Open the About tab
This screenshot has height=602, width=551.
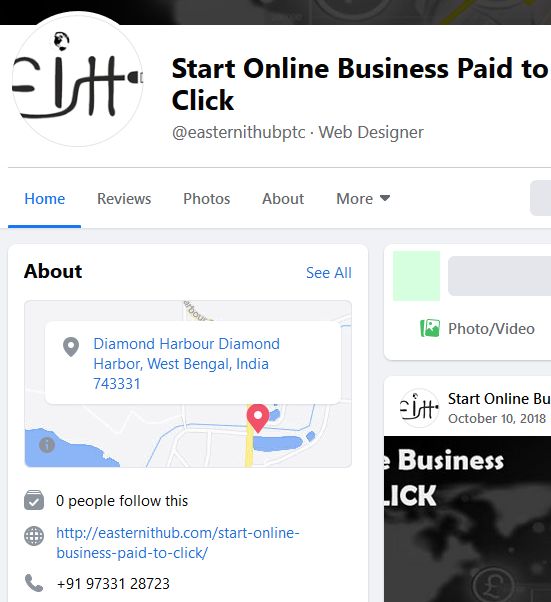(x=283, y=198)
